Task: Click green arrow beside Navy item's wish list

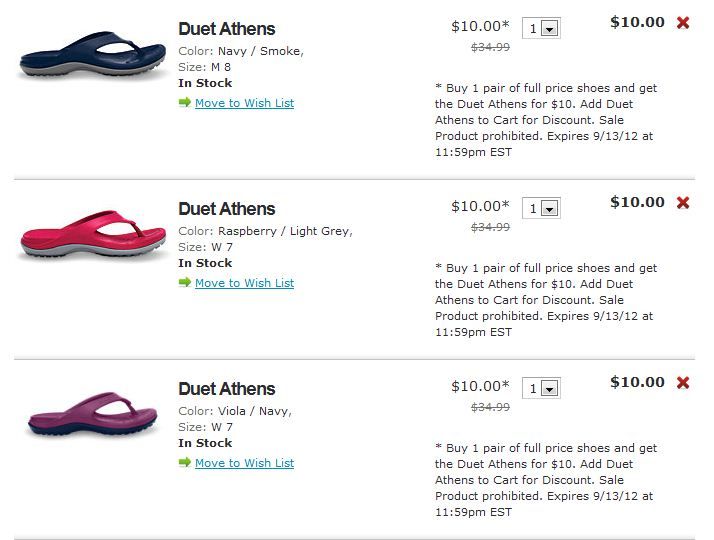Action: click(x=185, y=103)
